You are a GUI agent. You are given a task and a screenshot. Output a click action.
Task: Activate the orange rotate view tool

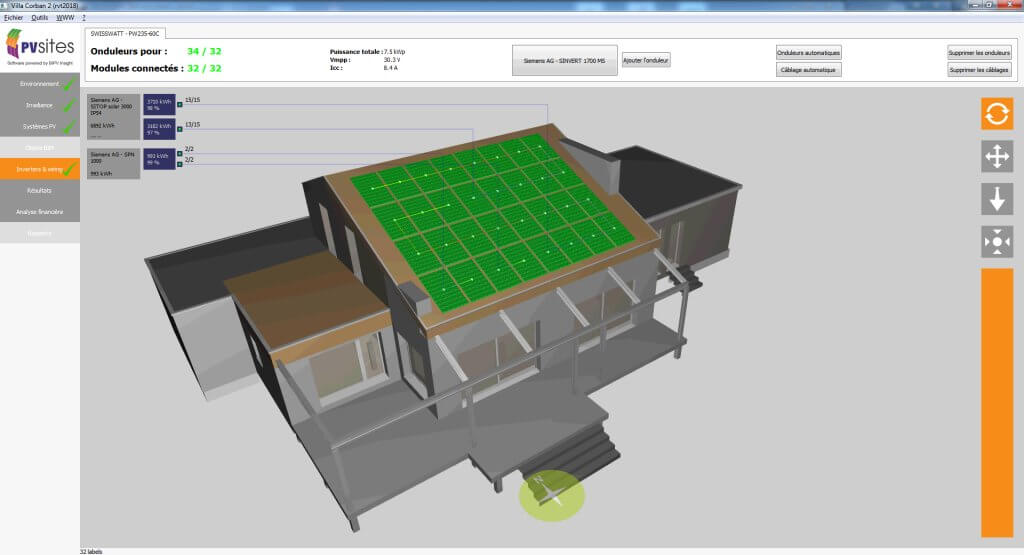997,114
